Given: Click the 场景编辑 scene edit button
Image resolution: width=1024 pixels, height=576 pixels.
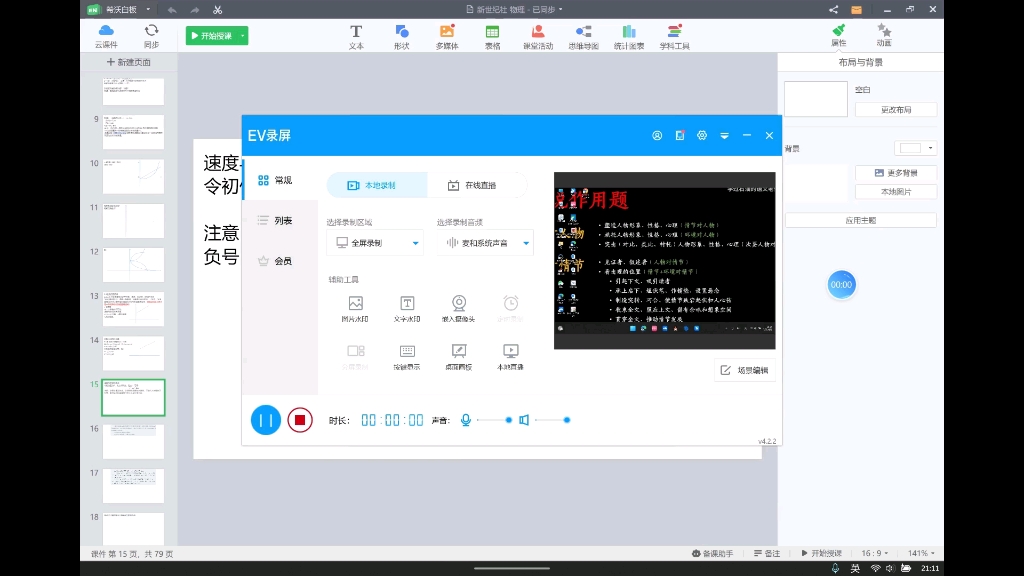Looking at the screenshot, I should click(x=744, y=370).
